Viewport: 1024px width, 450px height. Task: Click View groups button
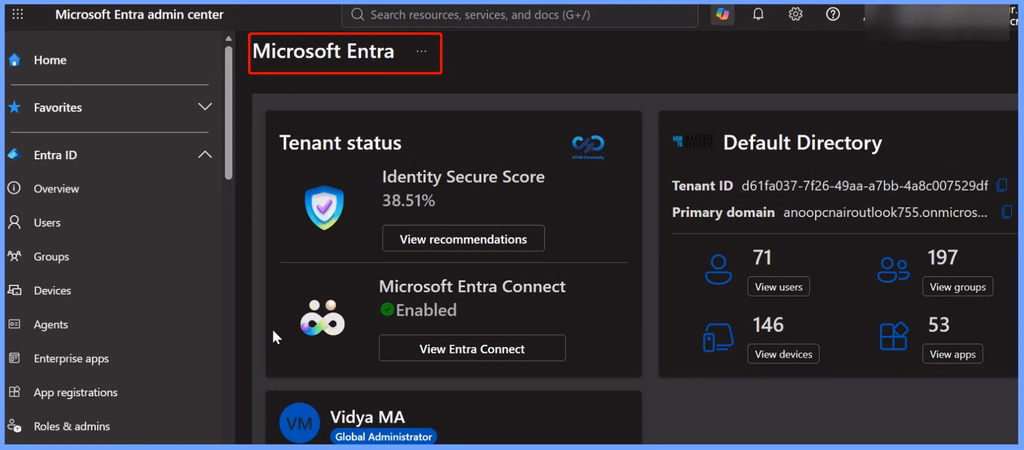point(957,287)
